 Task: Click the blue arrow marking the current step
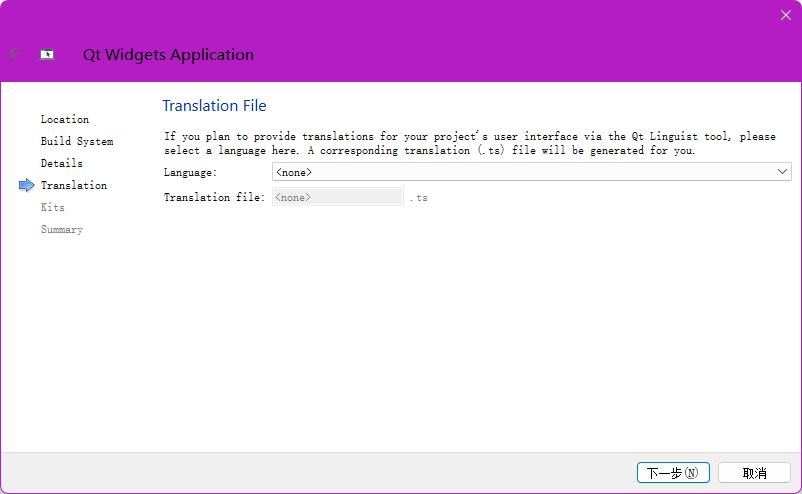click(26, 185)
